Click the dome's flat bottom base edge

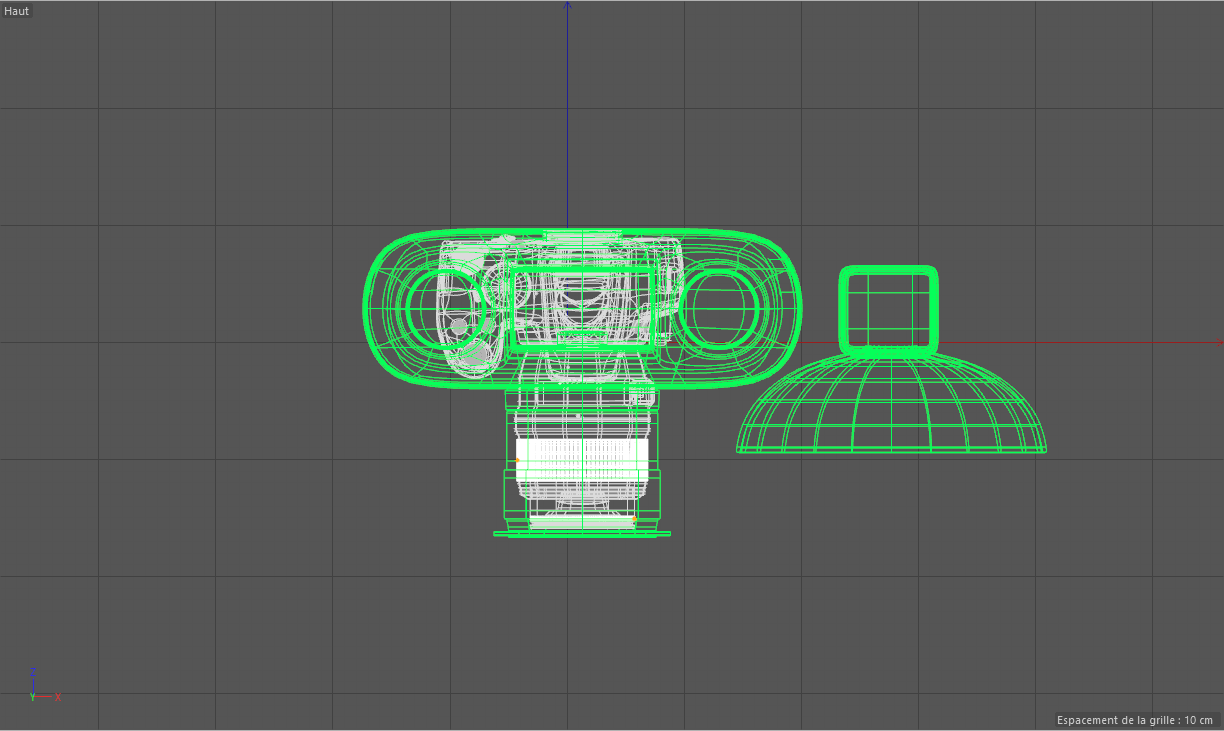pos(890,450)
